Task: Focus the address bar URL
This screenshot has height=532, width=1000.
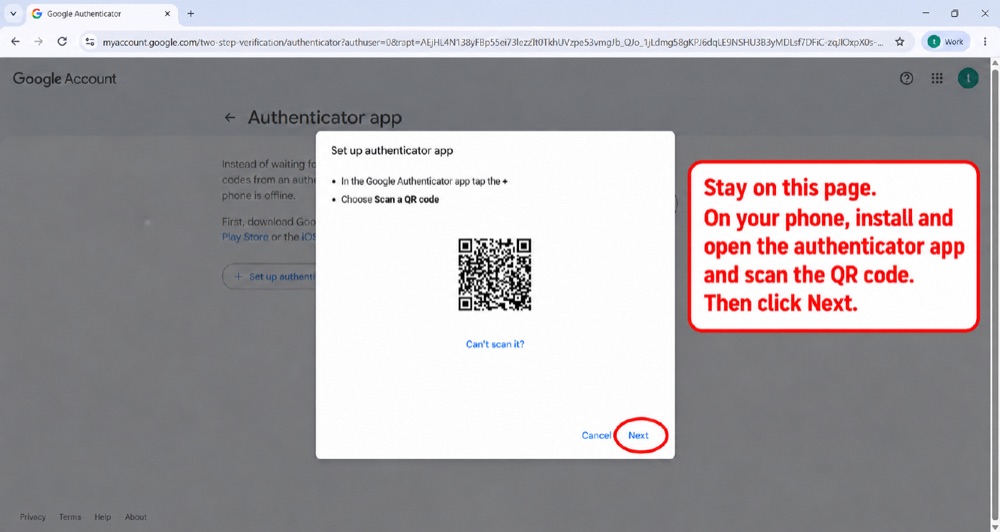Action: pos(493,42)
